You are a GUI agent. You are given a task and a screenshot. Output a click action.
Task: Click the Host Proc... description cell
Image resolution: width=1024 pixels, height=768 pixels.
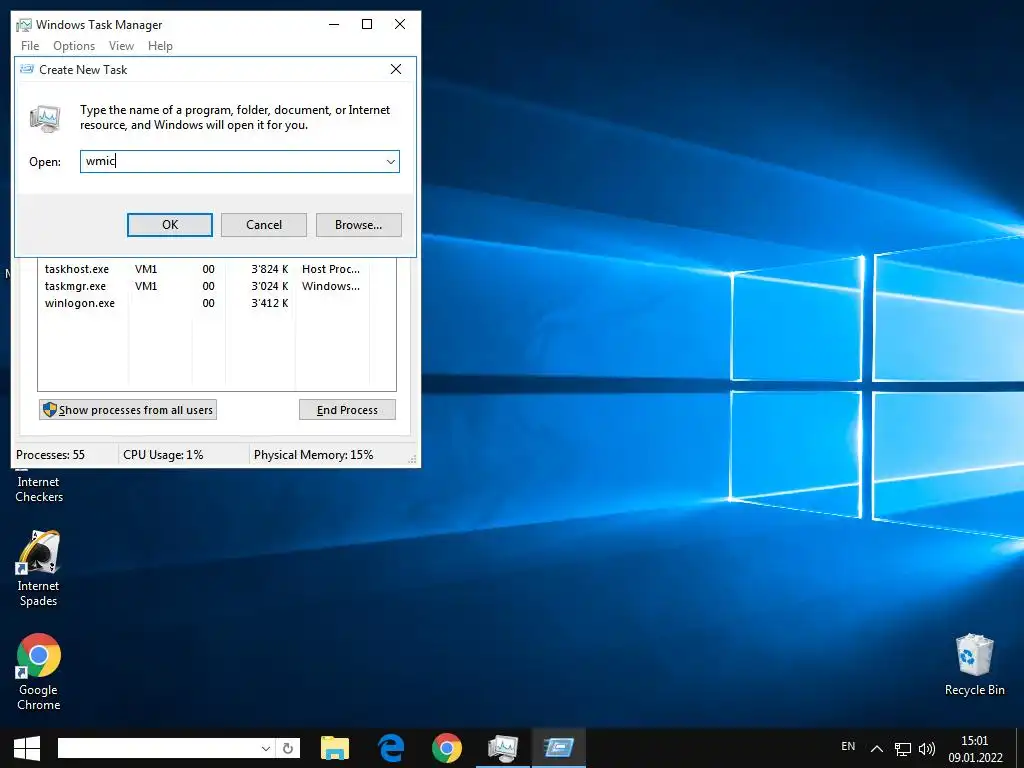click(330, 269)
